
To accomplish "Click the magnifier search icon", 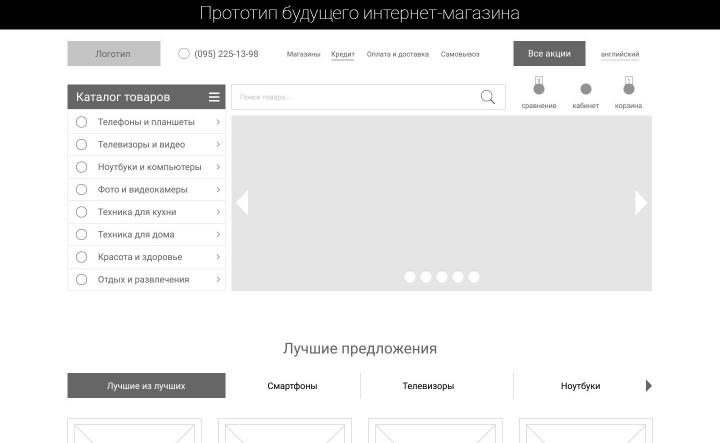I will (488, 97).
